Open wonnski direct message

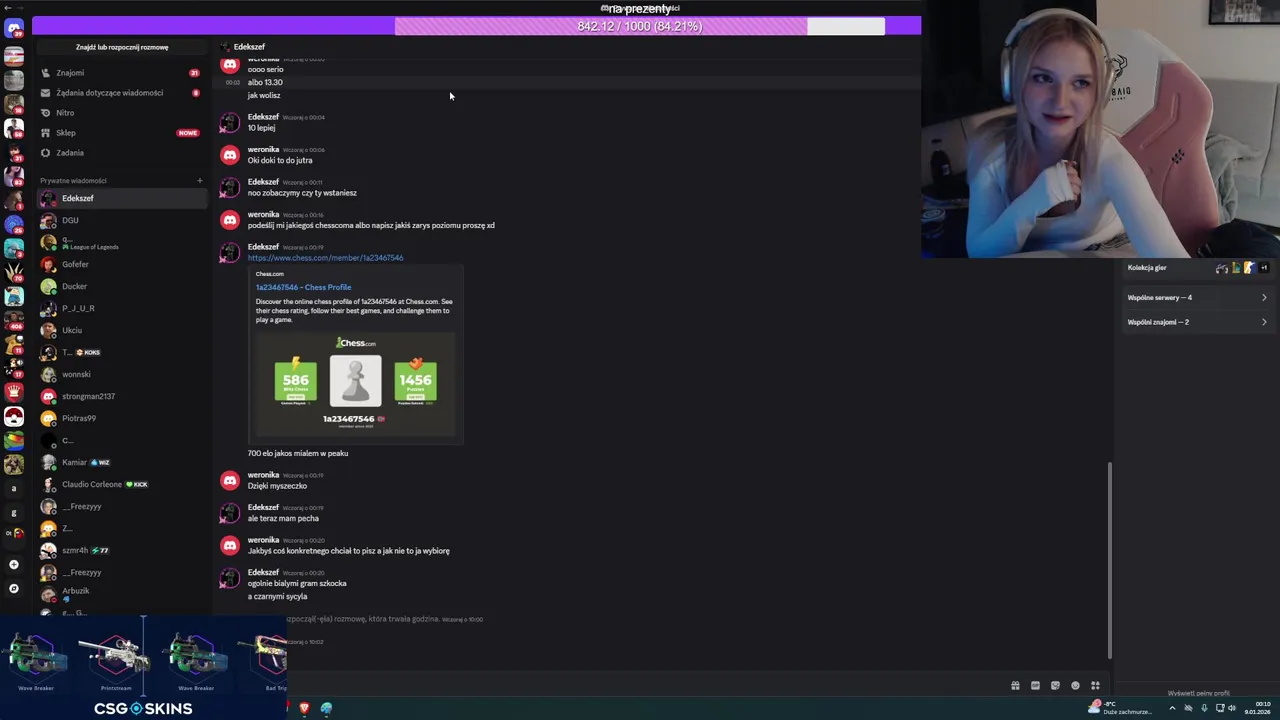(x=121, y=374)
